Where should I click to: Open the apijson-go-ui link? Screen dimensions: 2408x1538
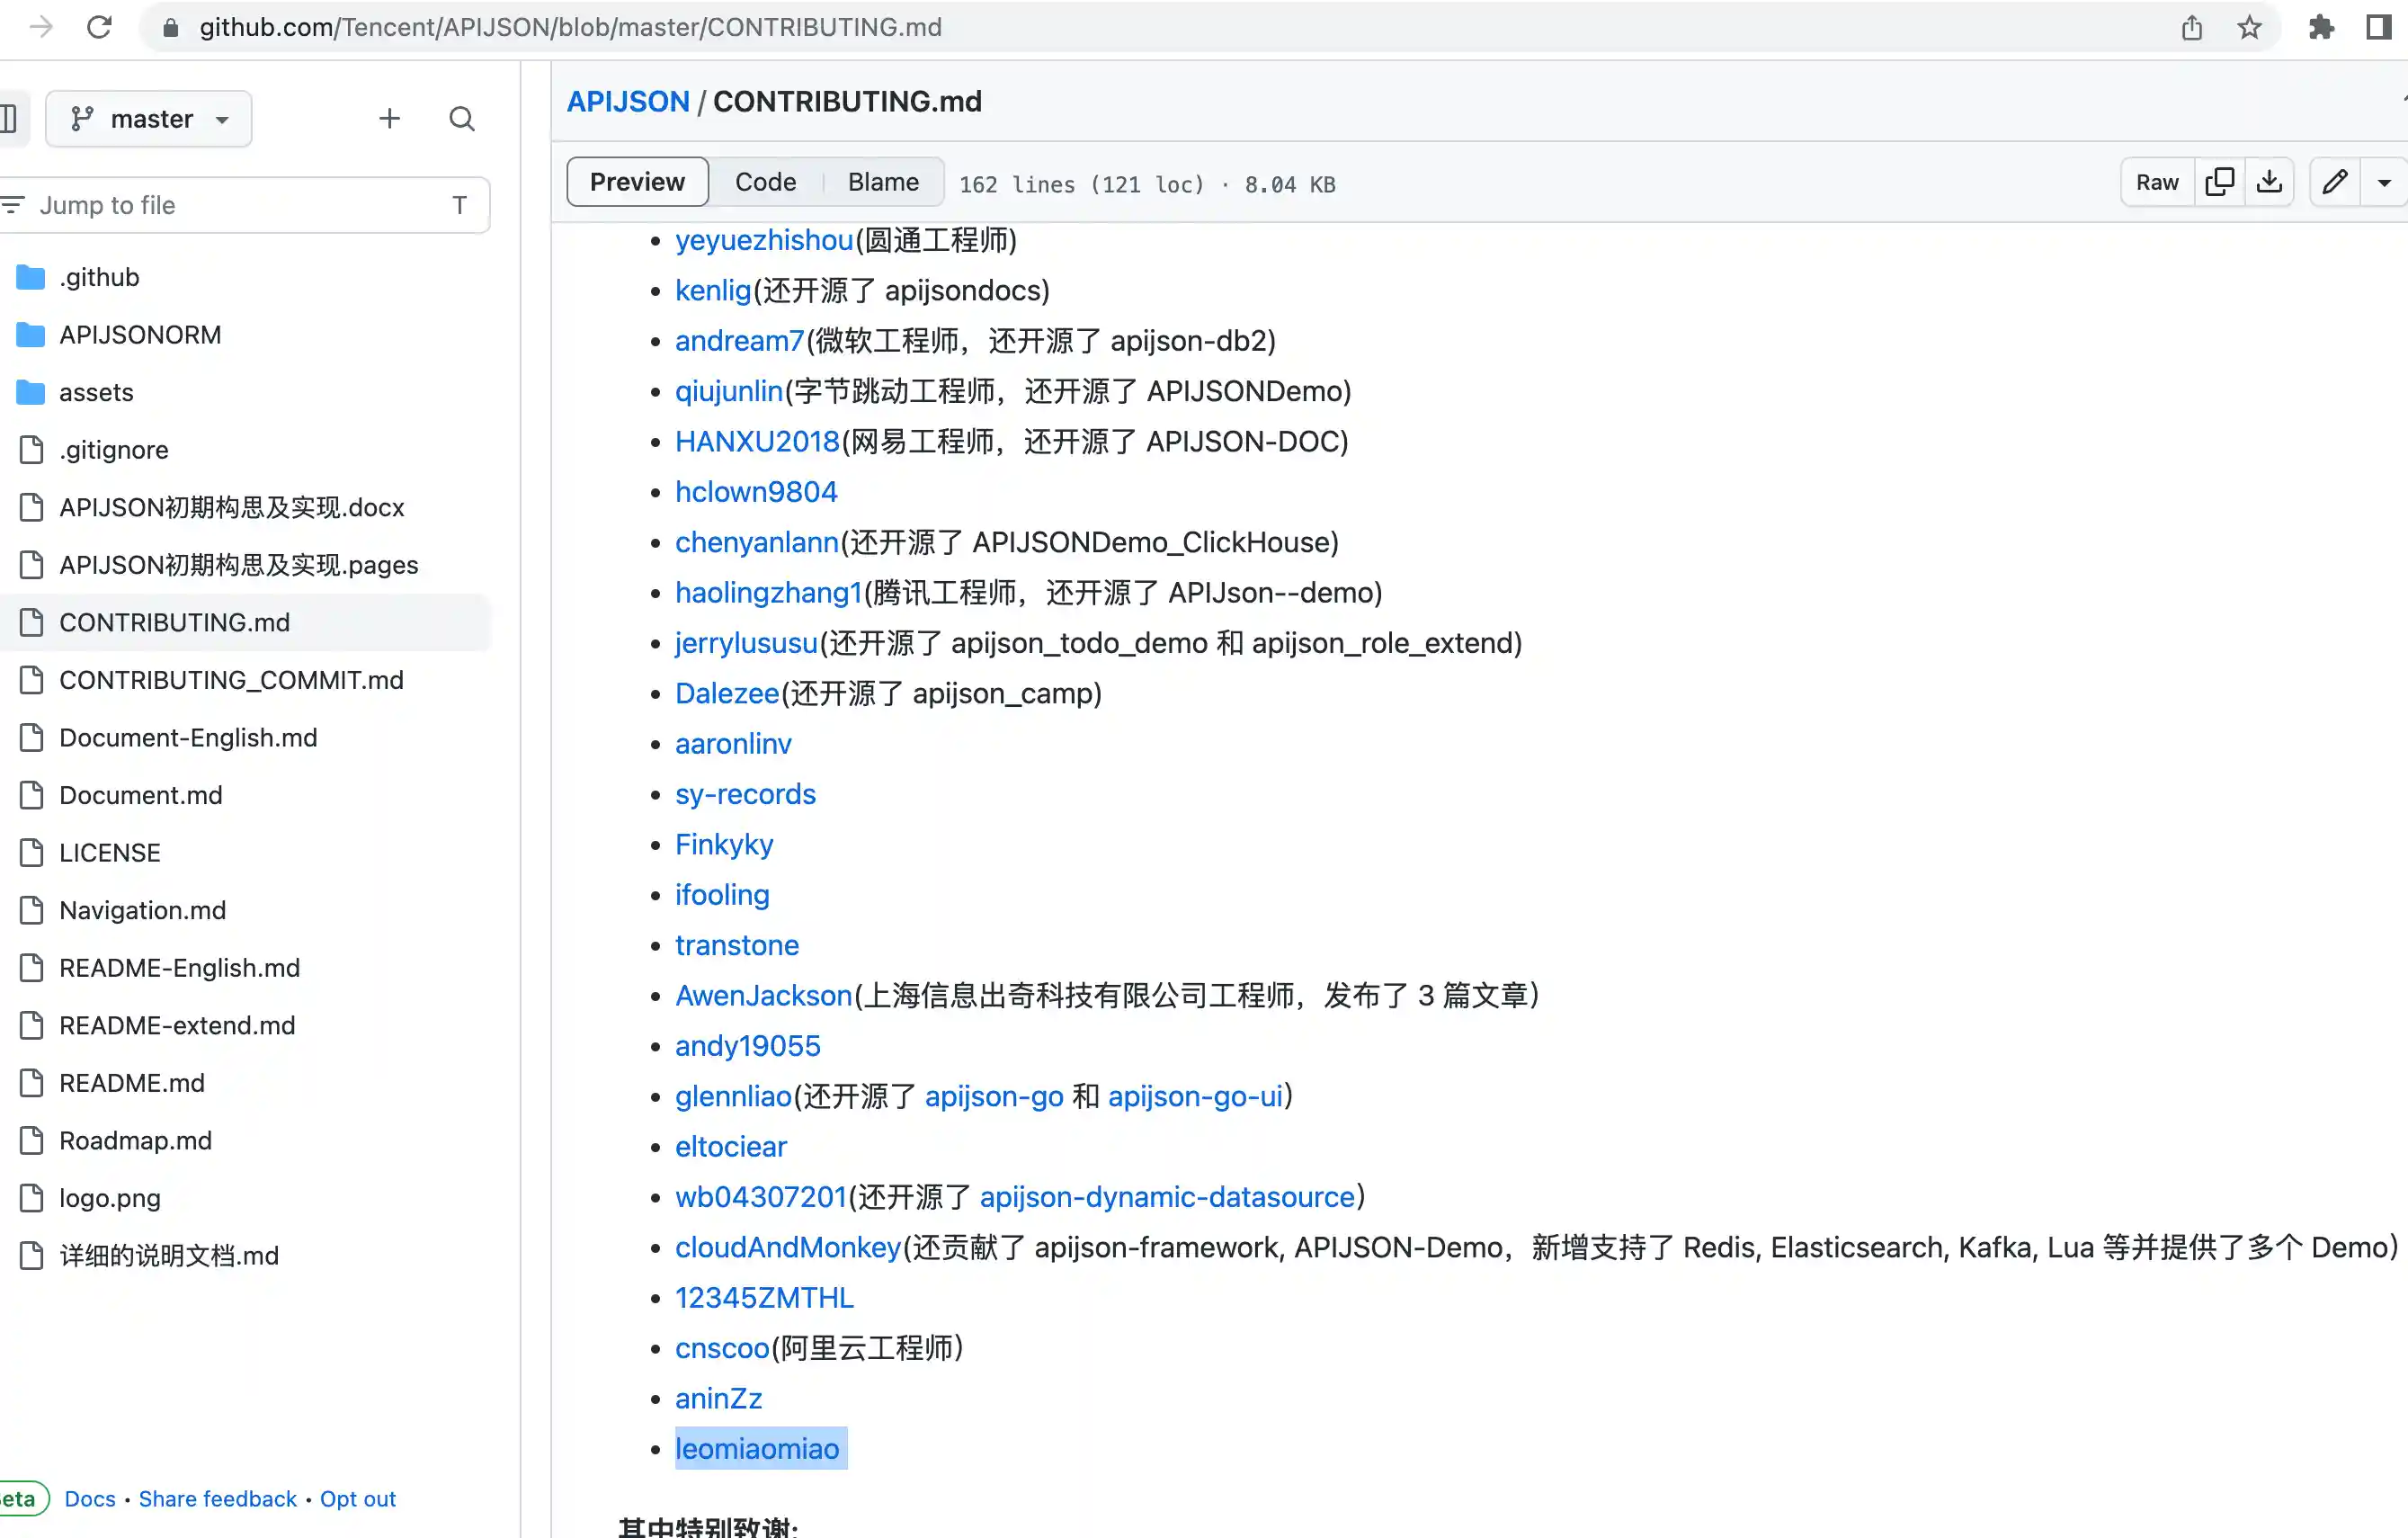1194,1096
